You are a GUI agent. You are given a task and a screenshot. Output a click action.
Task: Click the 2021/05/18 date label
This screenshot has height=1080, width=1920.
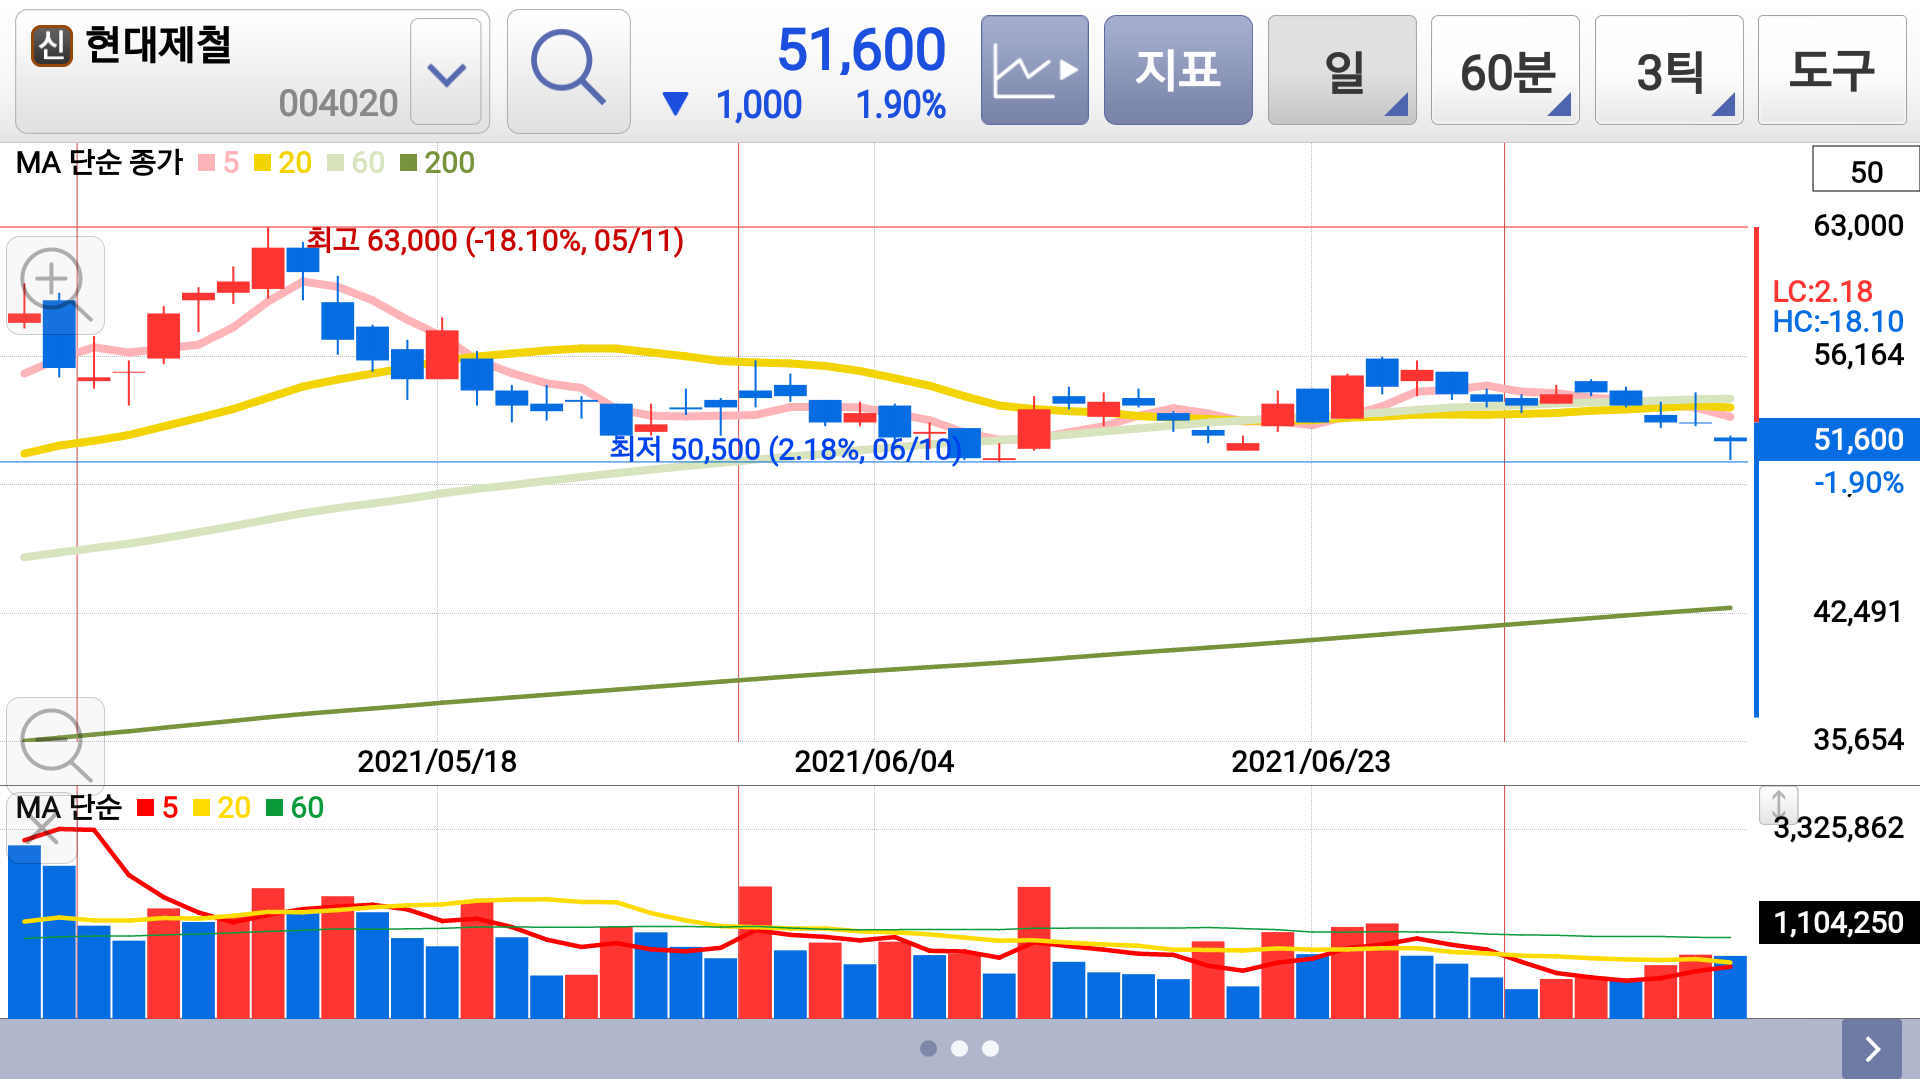[x=437, y=762]
